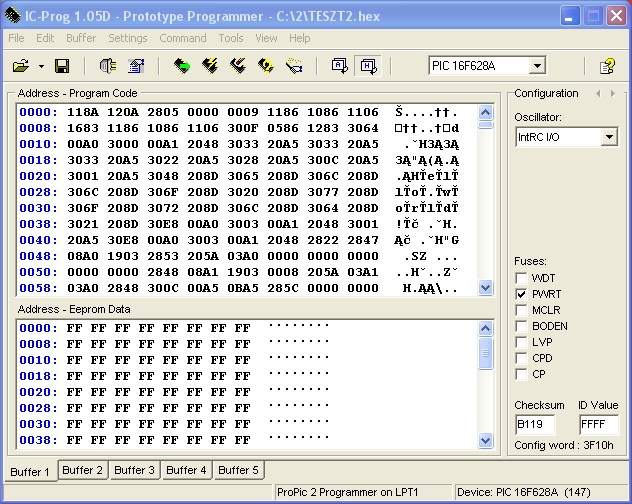Image resolution: width=632 pixels, height=504 pixels.
Task: Open the Buffer menu
Action: 81,38
